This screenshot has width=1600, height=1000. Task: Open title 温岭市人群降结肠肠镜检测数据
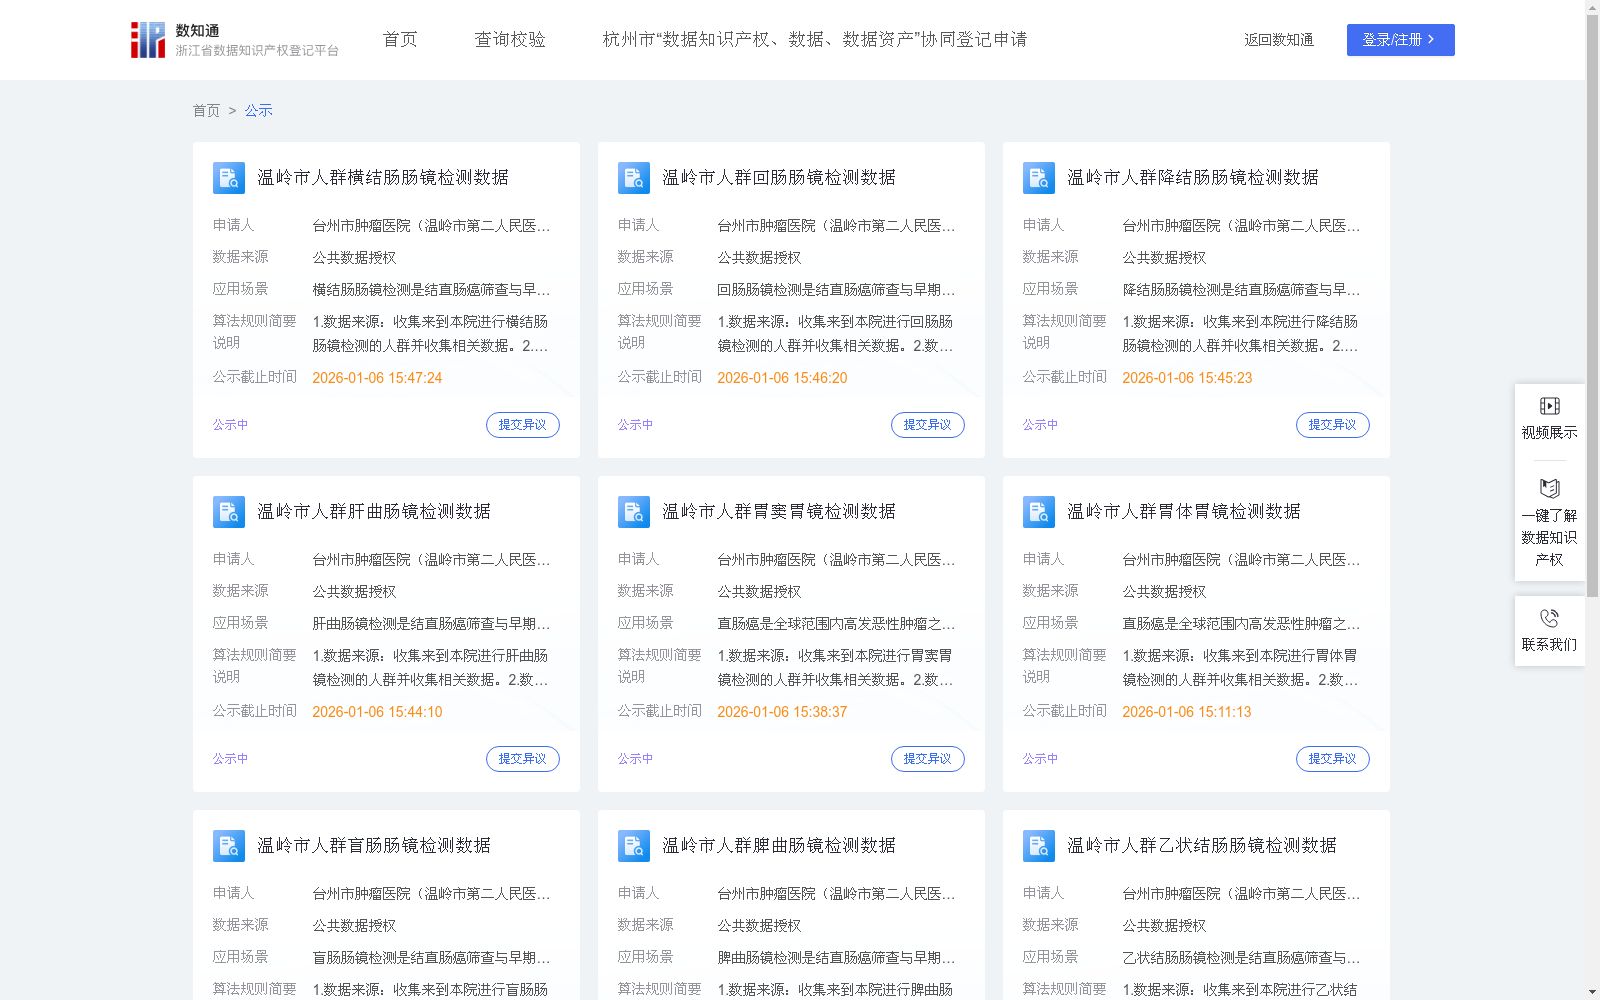1193,178
